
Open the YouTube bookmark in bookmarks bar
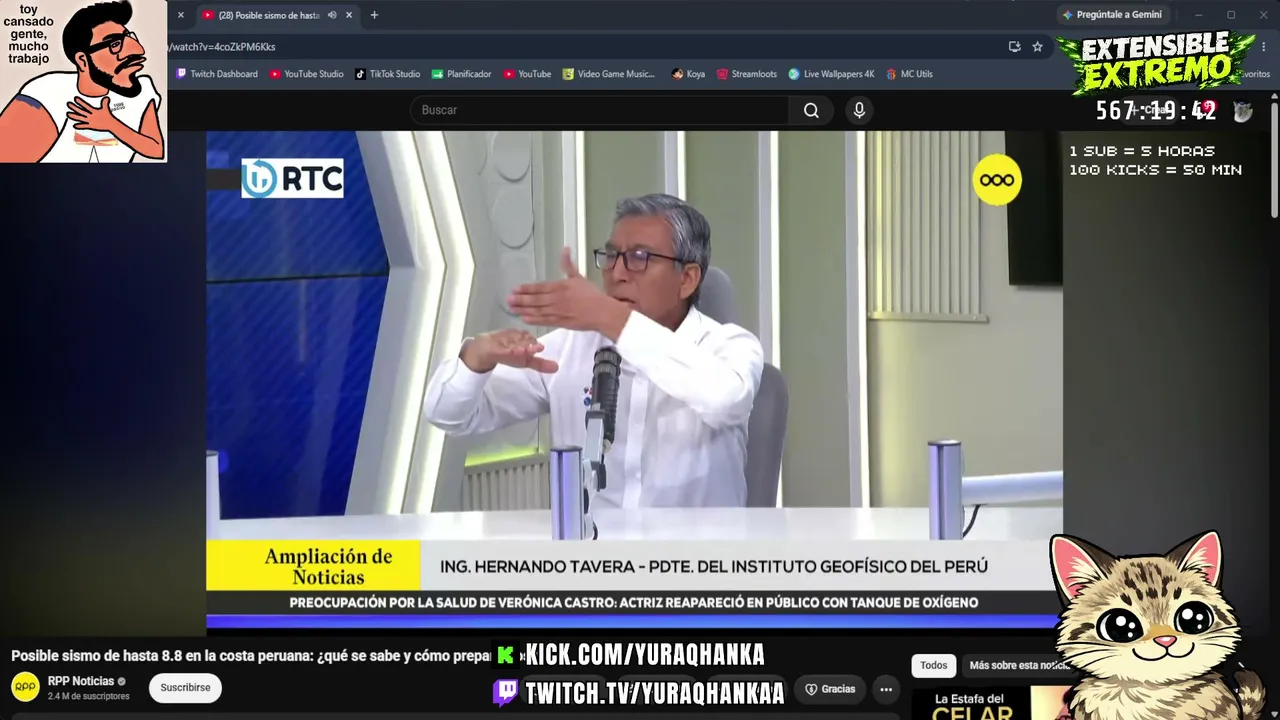click(527, 74)
